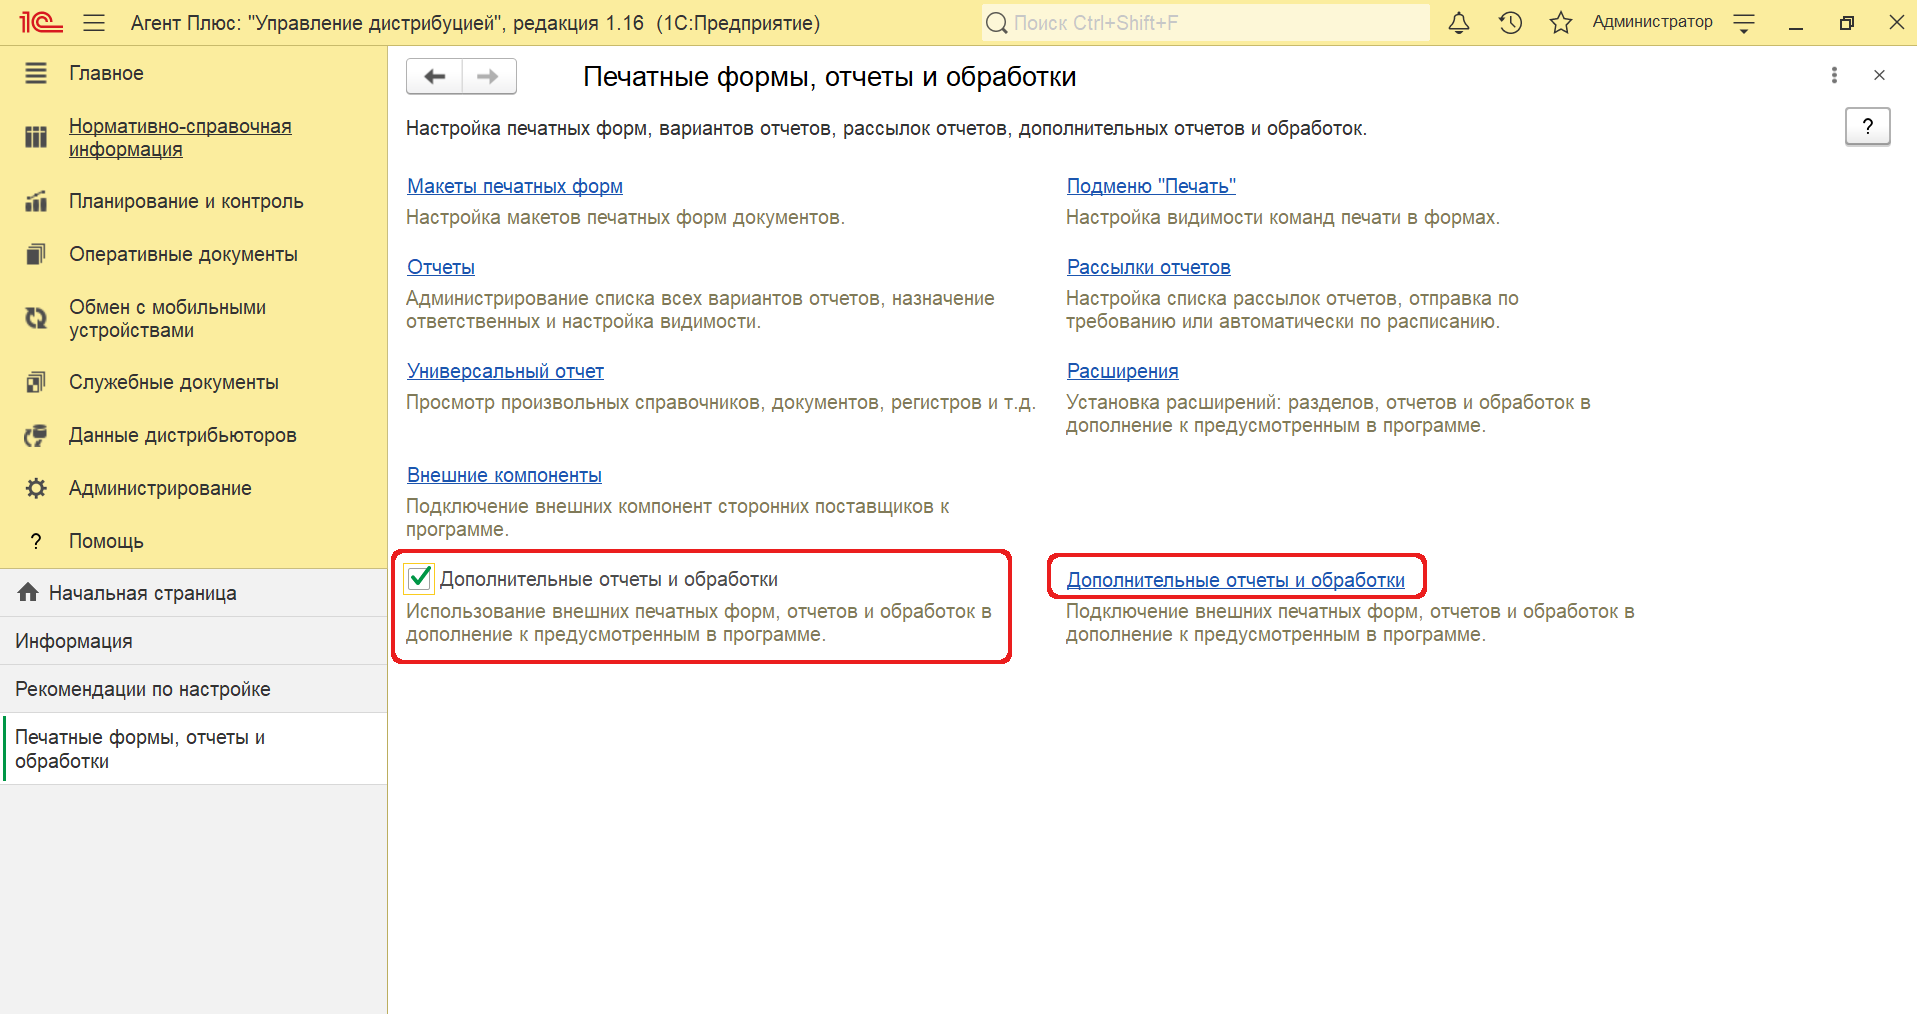Open the Расширения link

click(x=1122, y=371)
